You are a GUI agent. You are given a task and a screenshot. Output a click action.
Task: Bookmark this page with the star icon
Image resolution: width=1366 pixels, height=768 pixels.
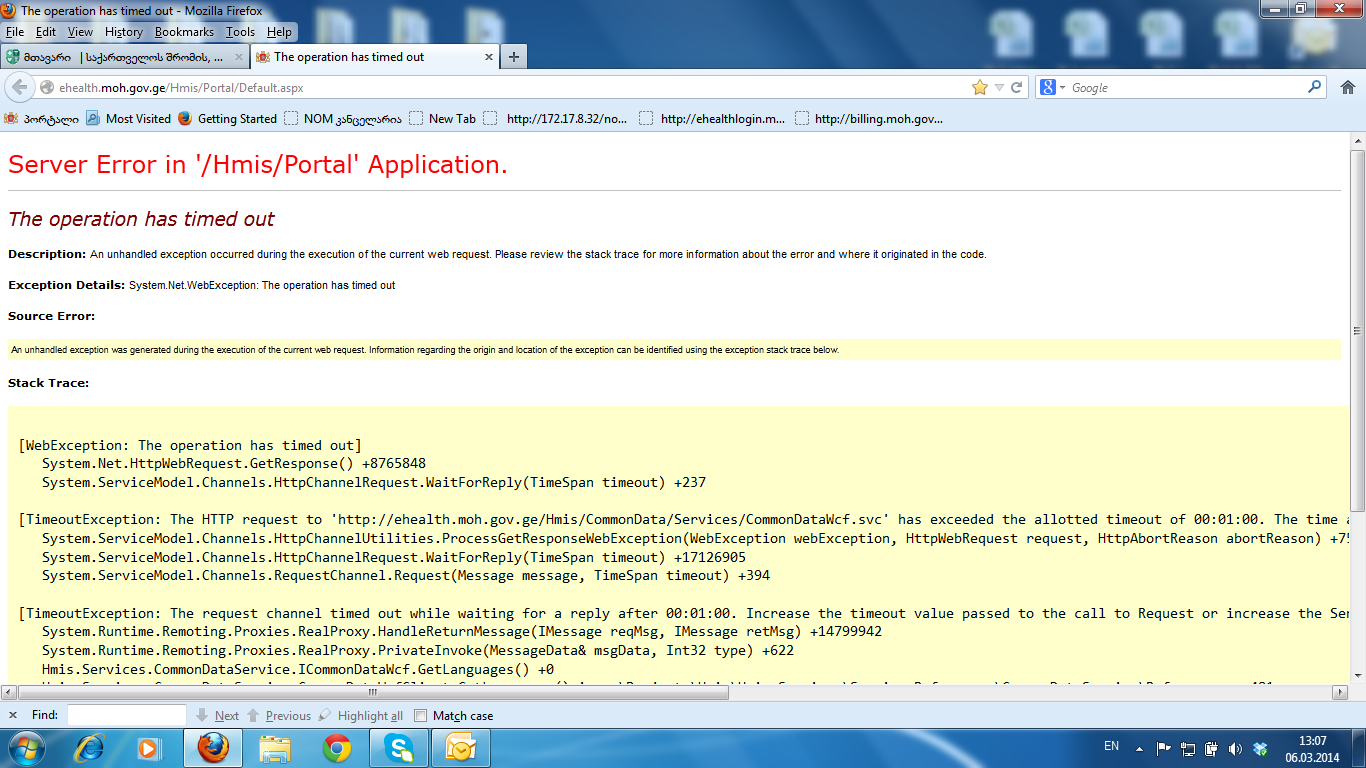tap(980, 88)
